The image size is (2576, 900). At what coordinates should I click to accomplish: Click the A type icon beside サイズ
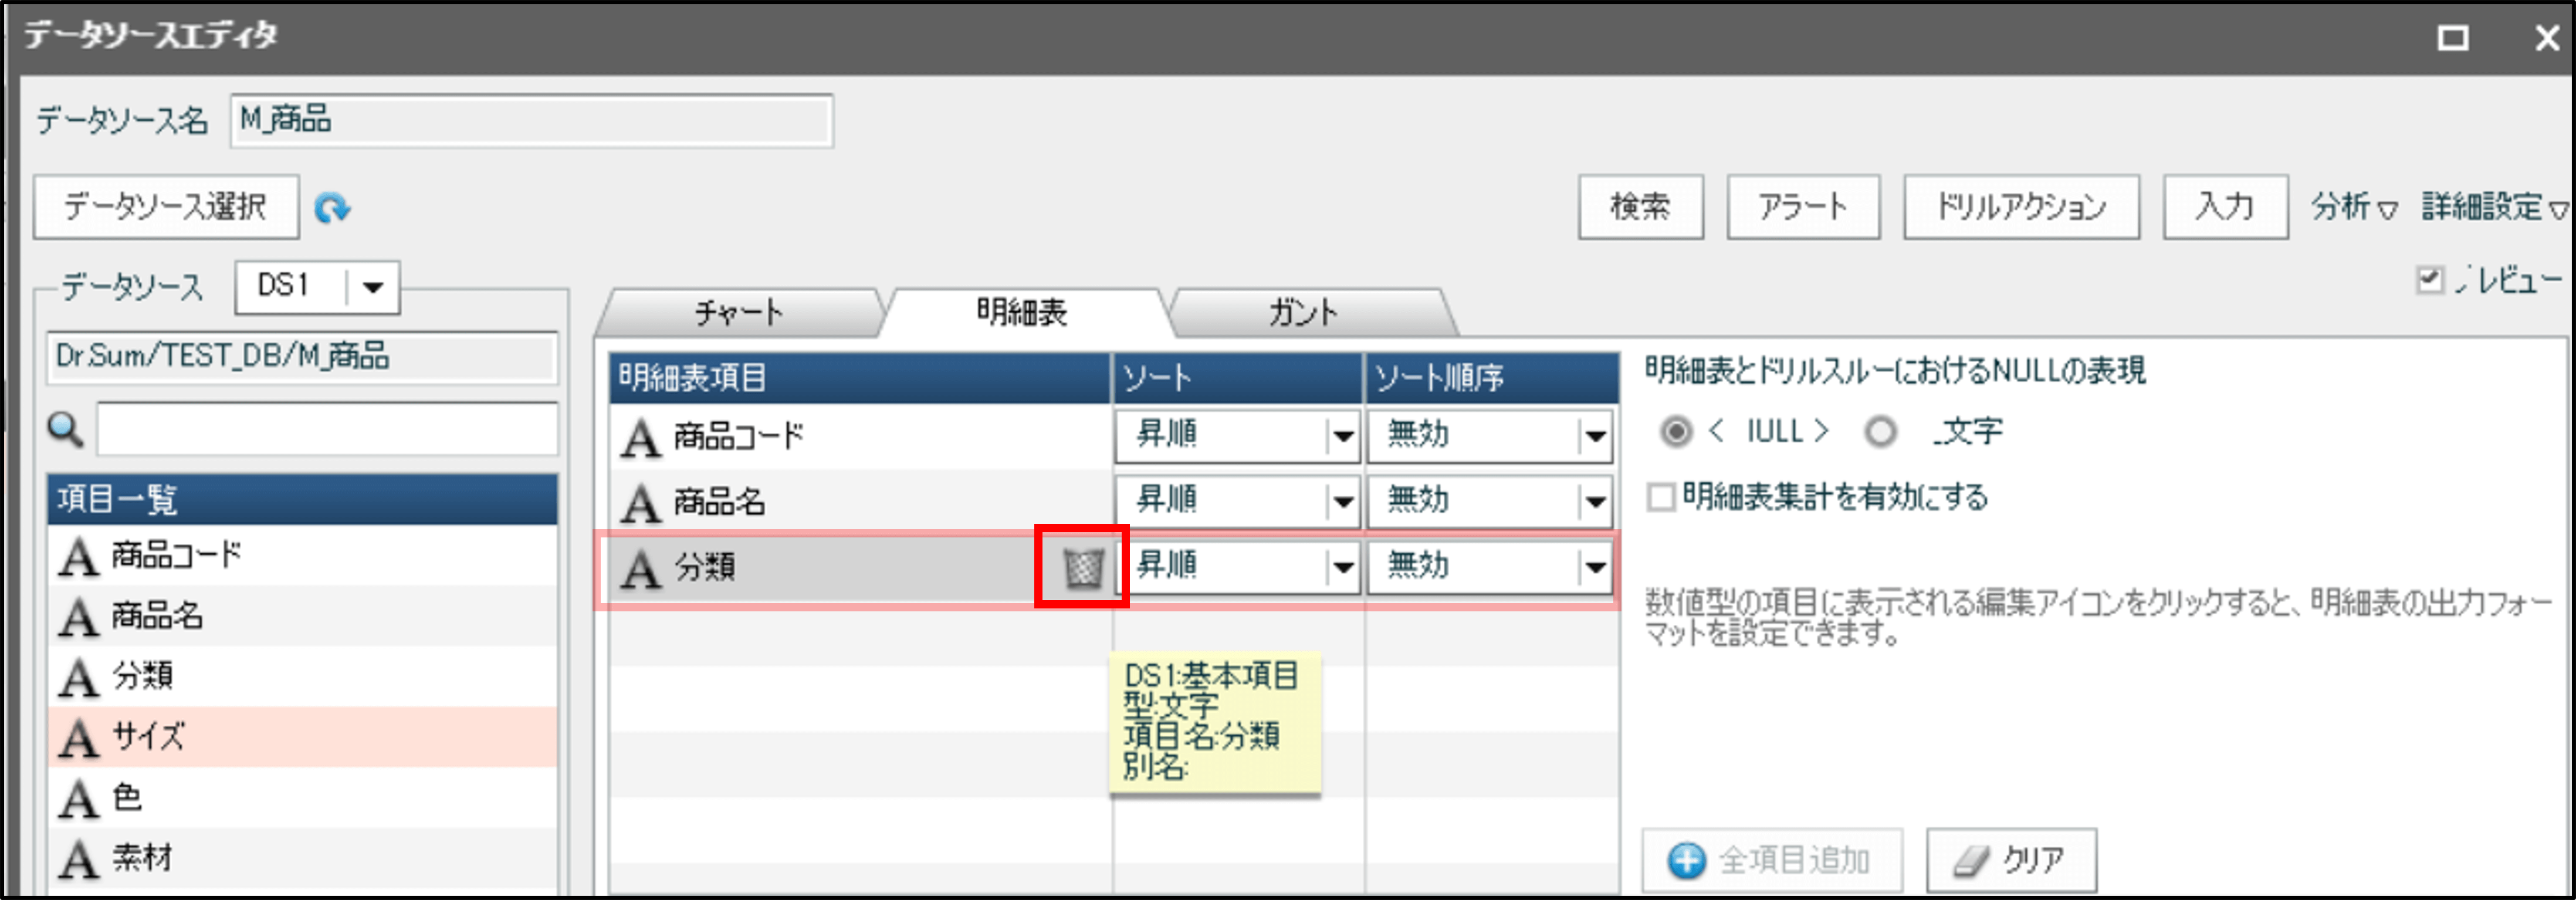tap(78, 738)
